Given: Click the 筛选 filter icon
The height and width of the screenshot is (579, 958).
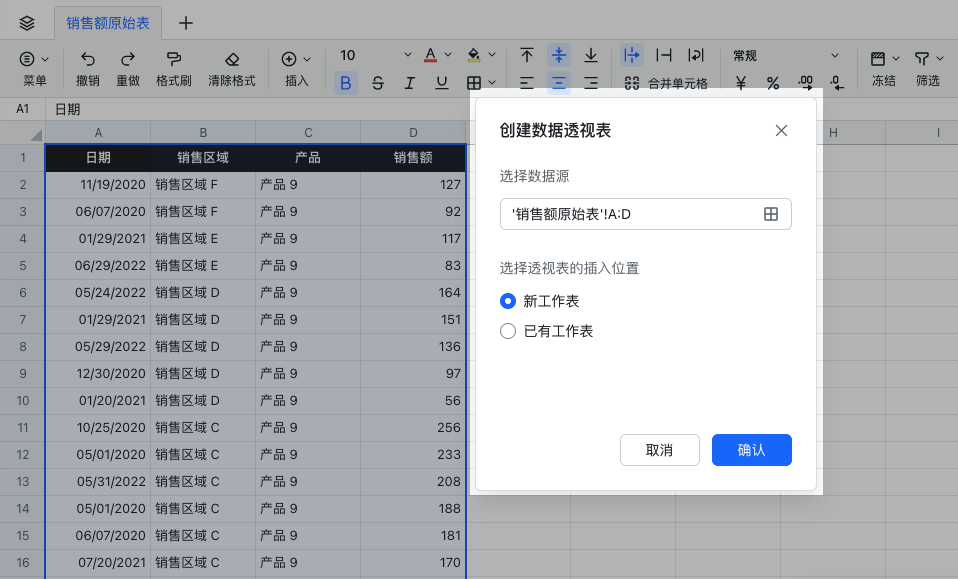Looking at the screenshot, I should pos(921,59).
